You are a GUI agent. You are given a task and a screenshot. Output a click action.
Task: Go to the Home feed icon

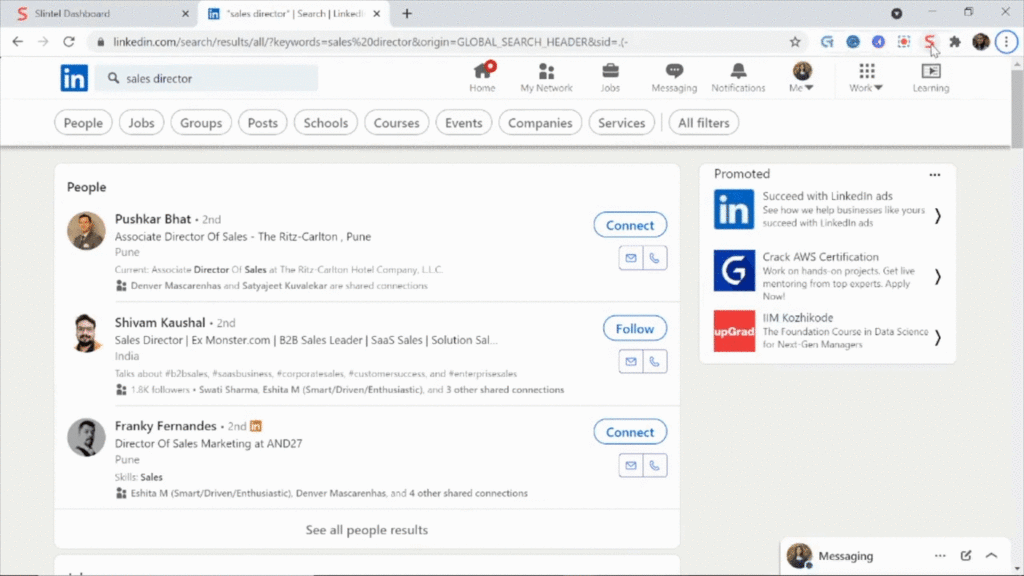[483, 71]
